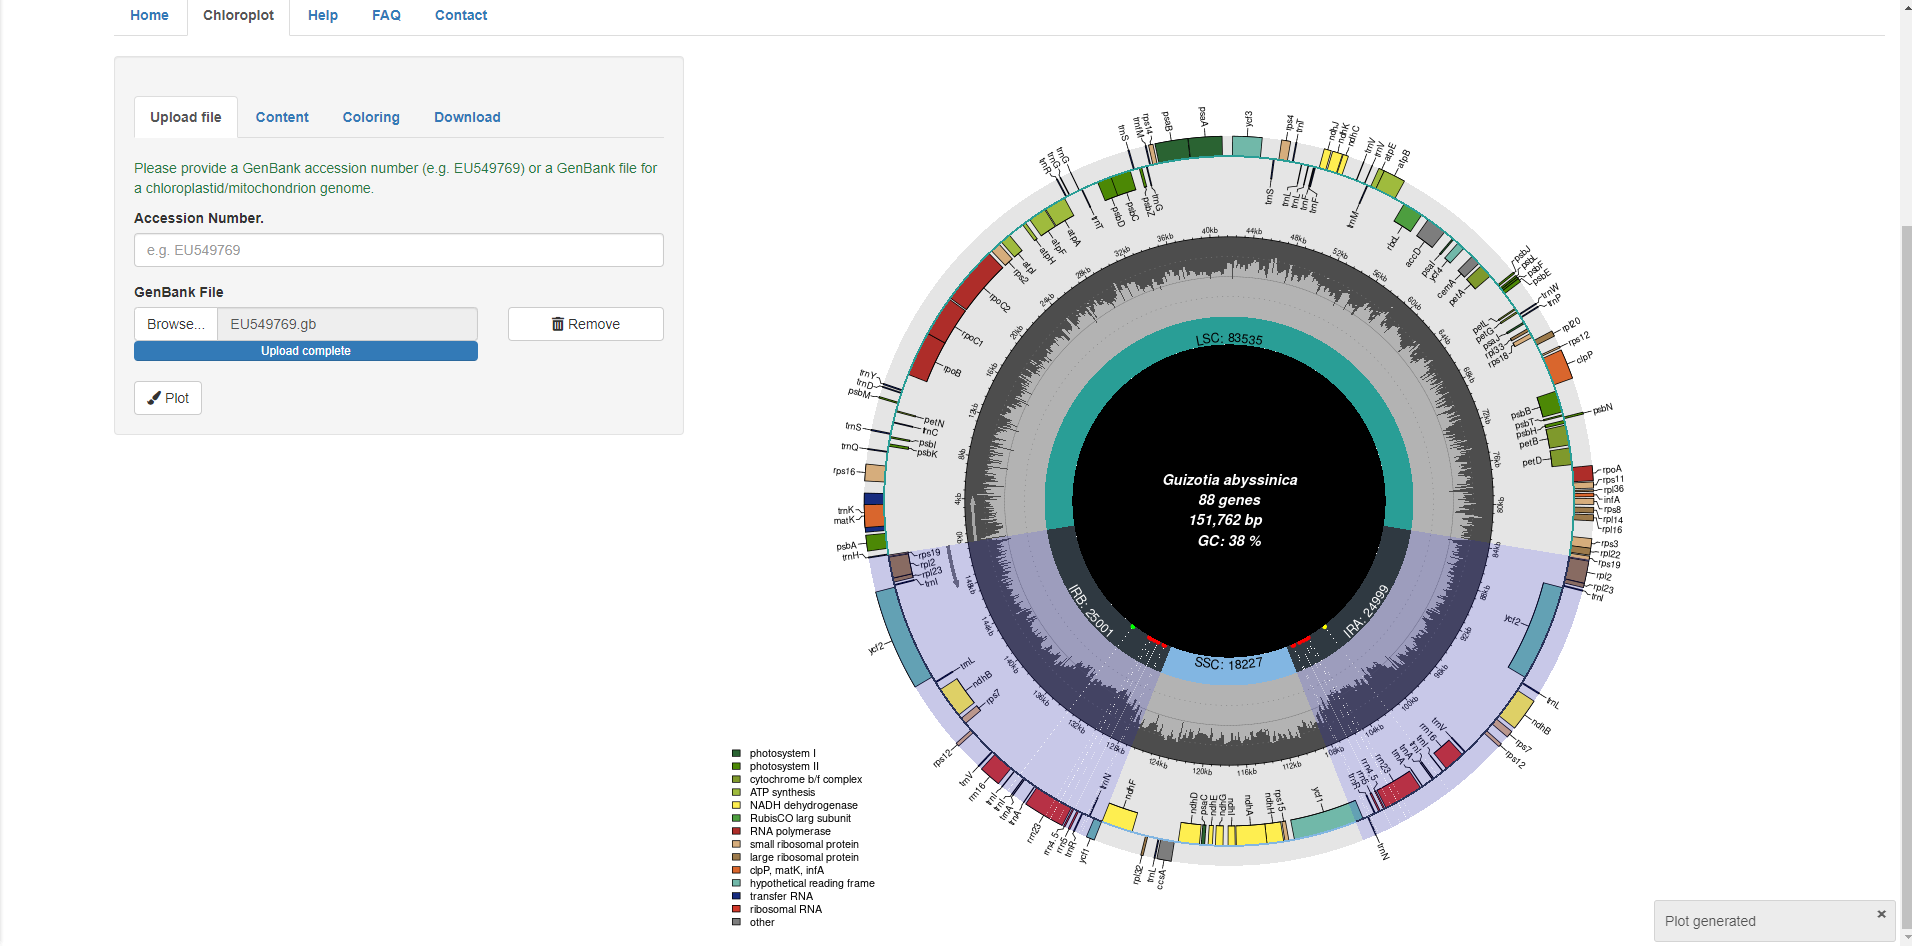This screenshot has height=946, width=1912.
Task: Click the paintbrush icon on Plot button
Action: (x=154, y=398)
